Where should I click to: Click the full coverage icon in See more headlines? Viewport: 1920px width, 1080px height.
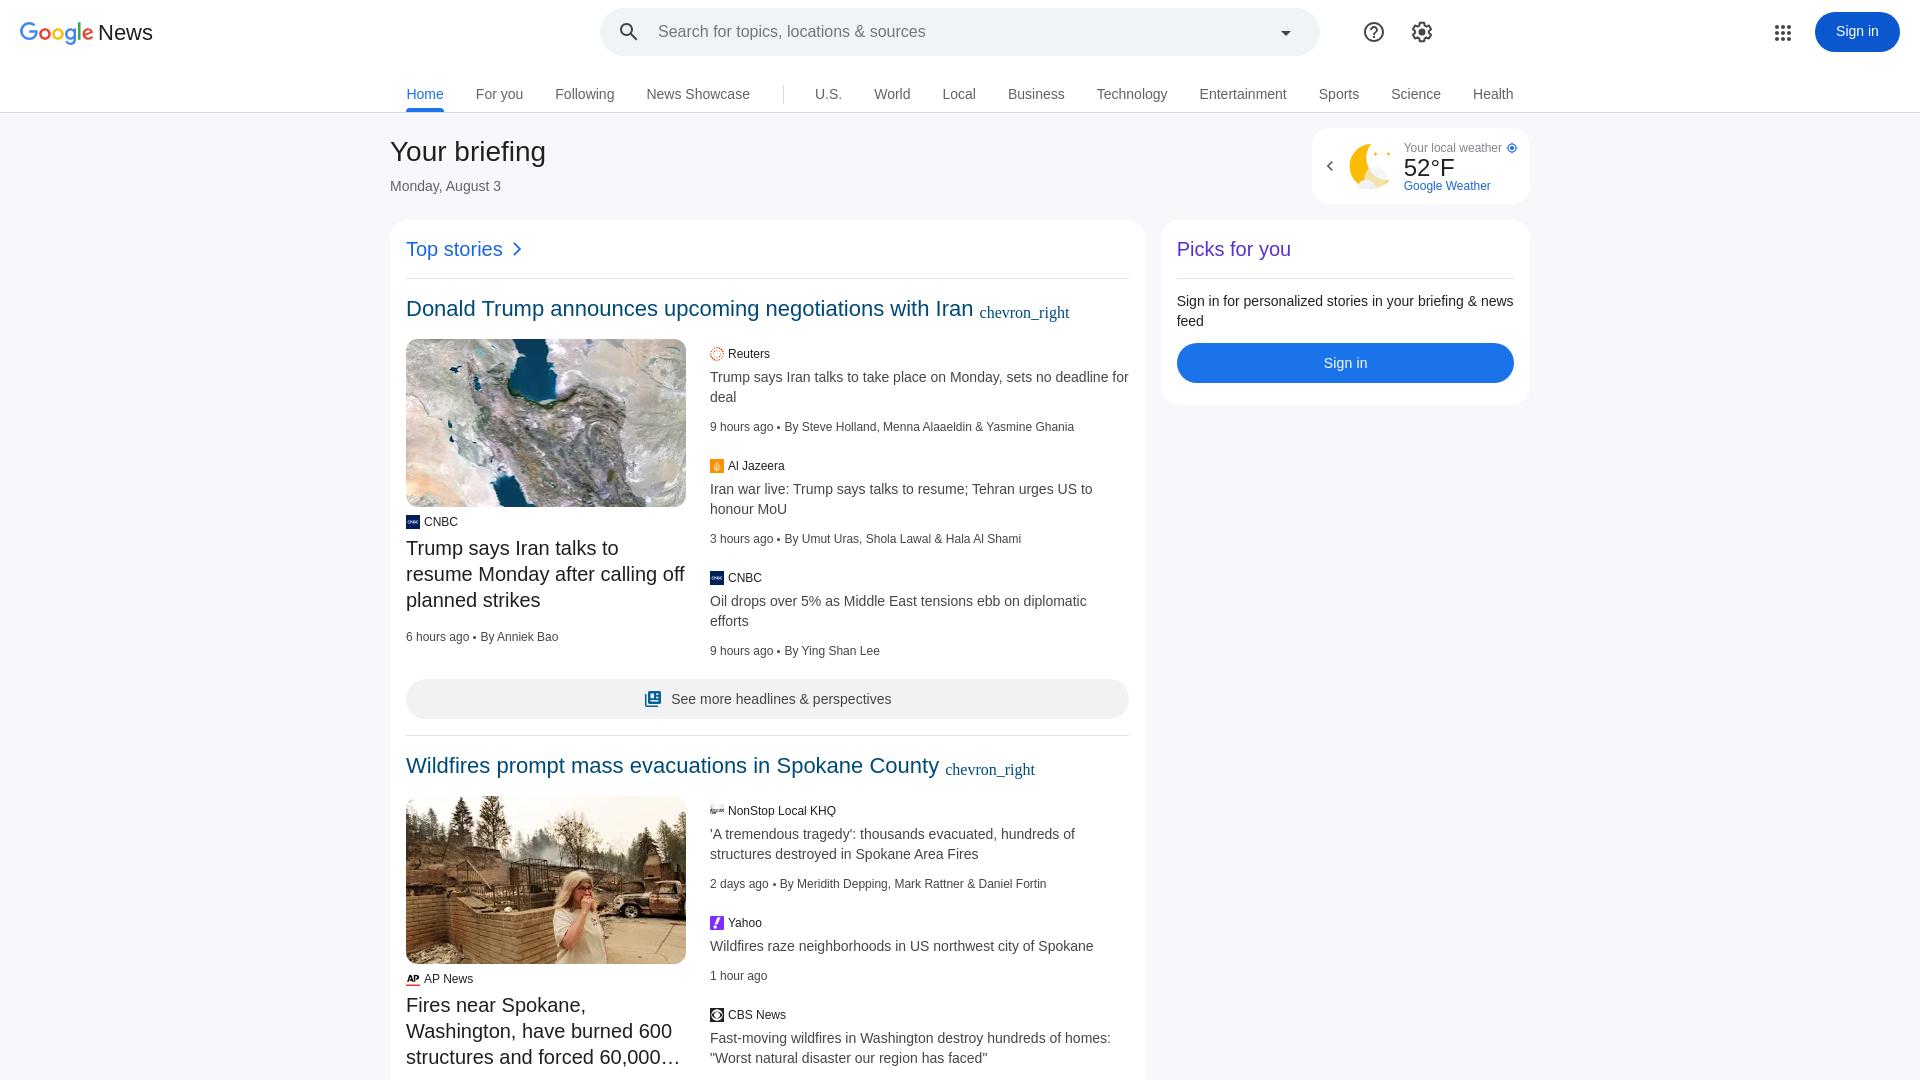653,699
